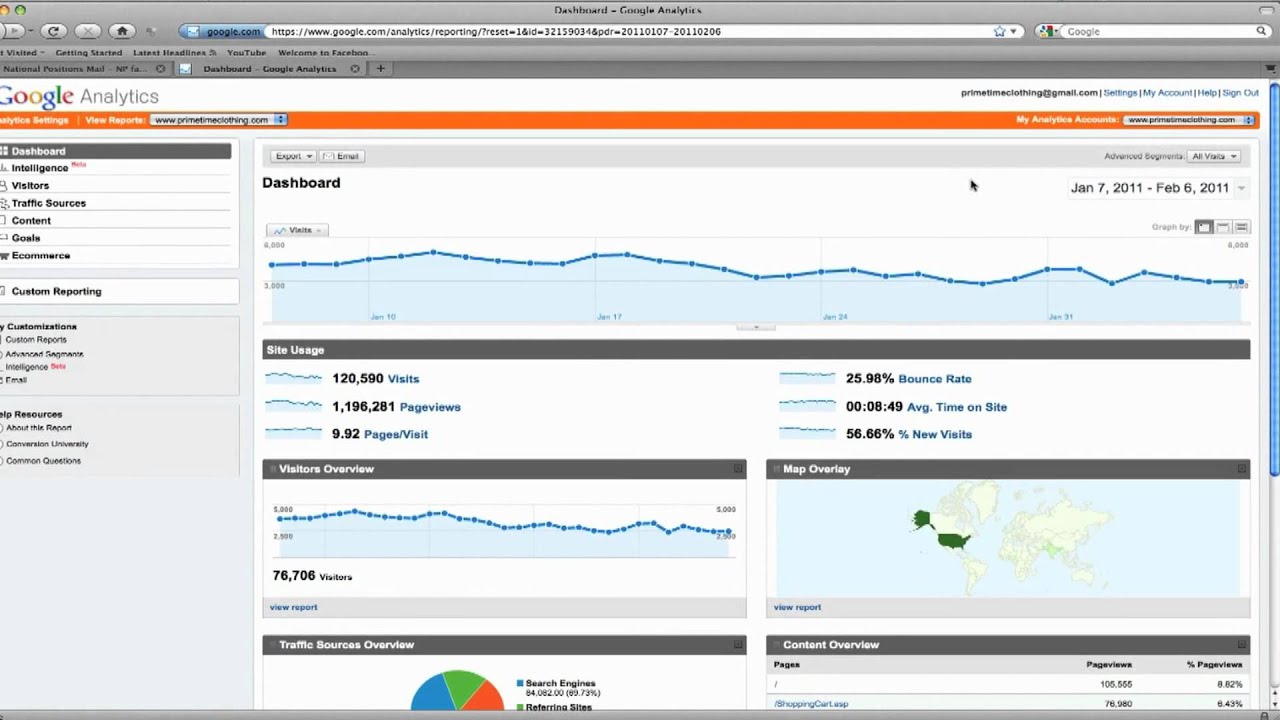Open the Dashboard section in sidebar
Viewport: 1280px width, 720px height.
[x=115, y=151]
